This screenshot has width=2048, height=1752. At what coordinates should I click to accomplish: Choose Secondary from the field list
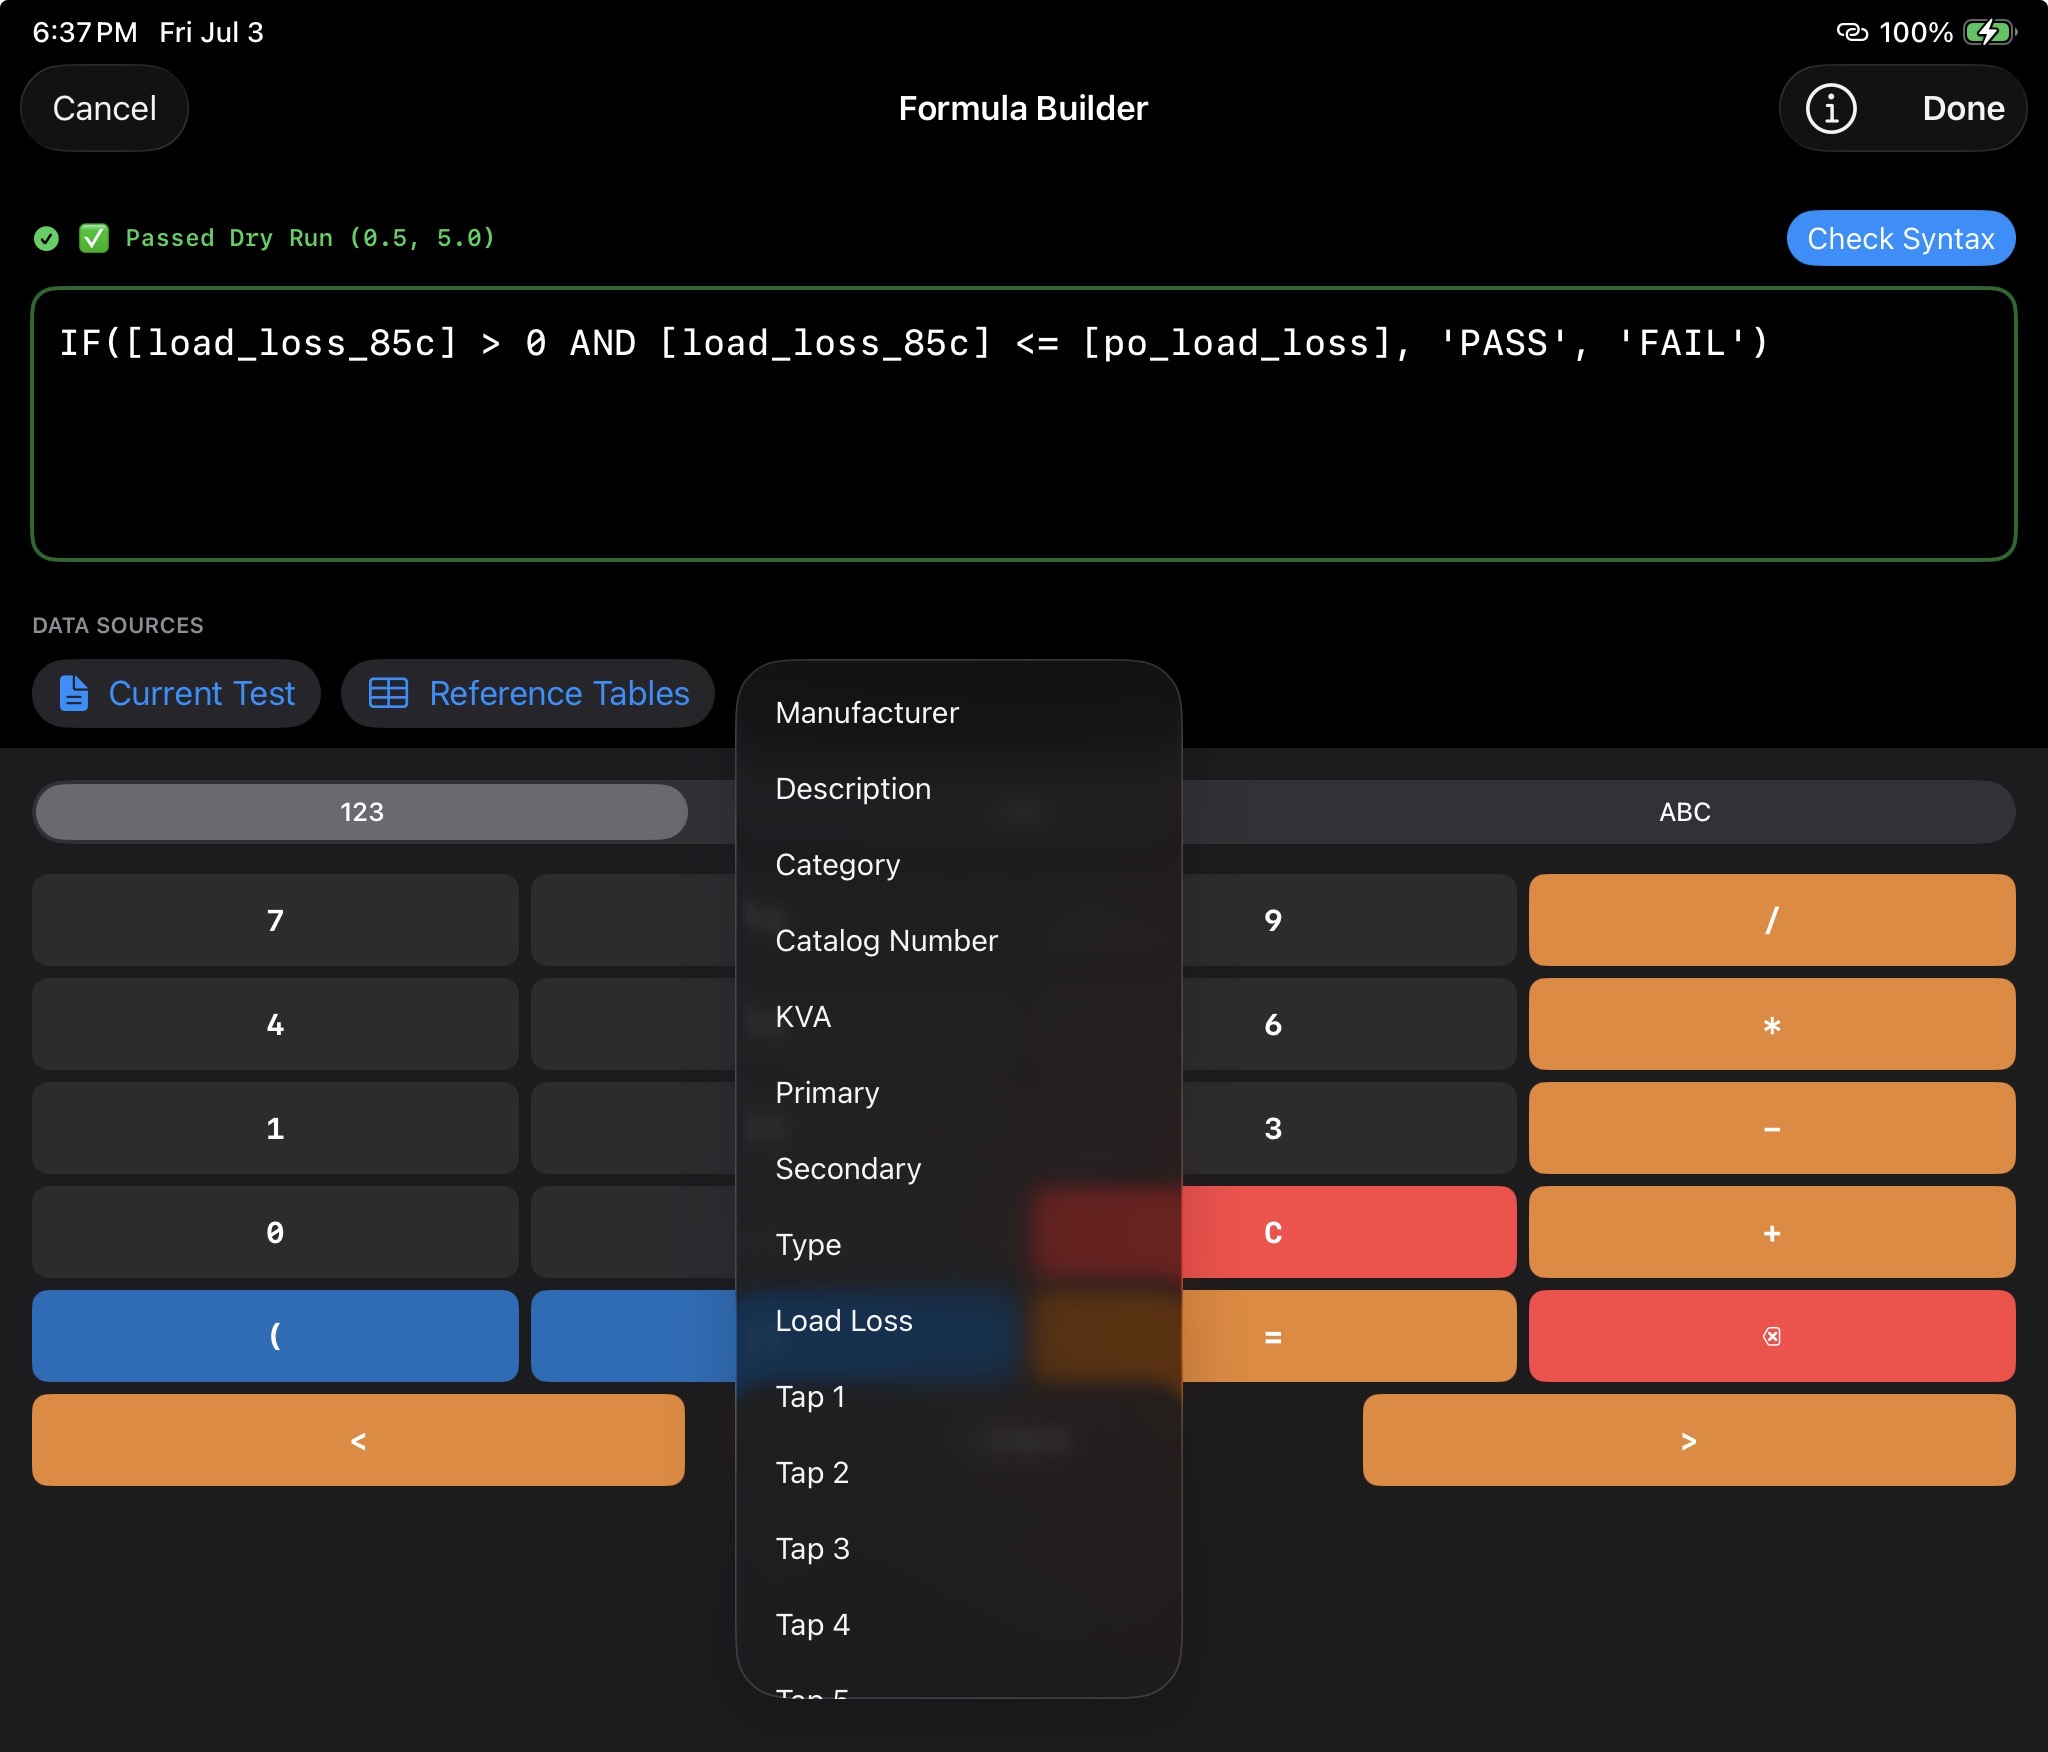click(x=958, y=1169)
